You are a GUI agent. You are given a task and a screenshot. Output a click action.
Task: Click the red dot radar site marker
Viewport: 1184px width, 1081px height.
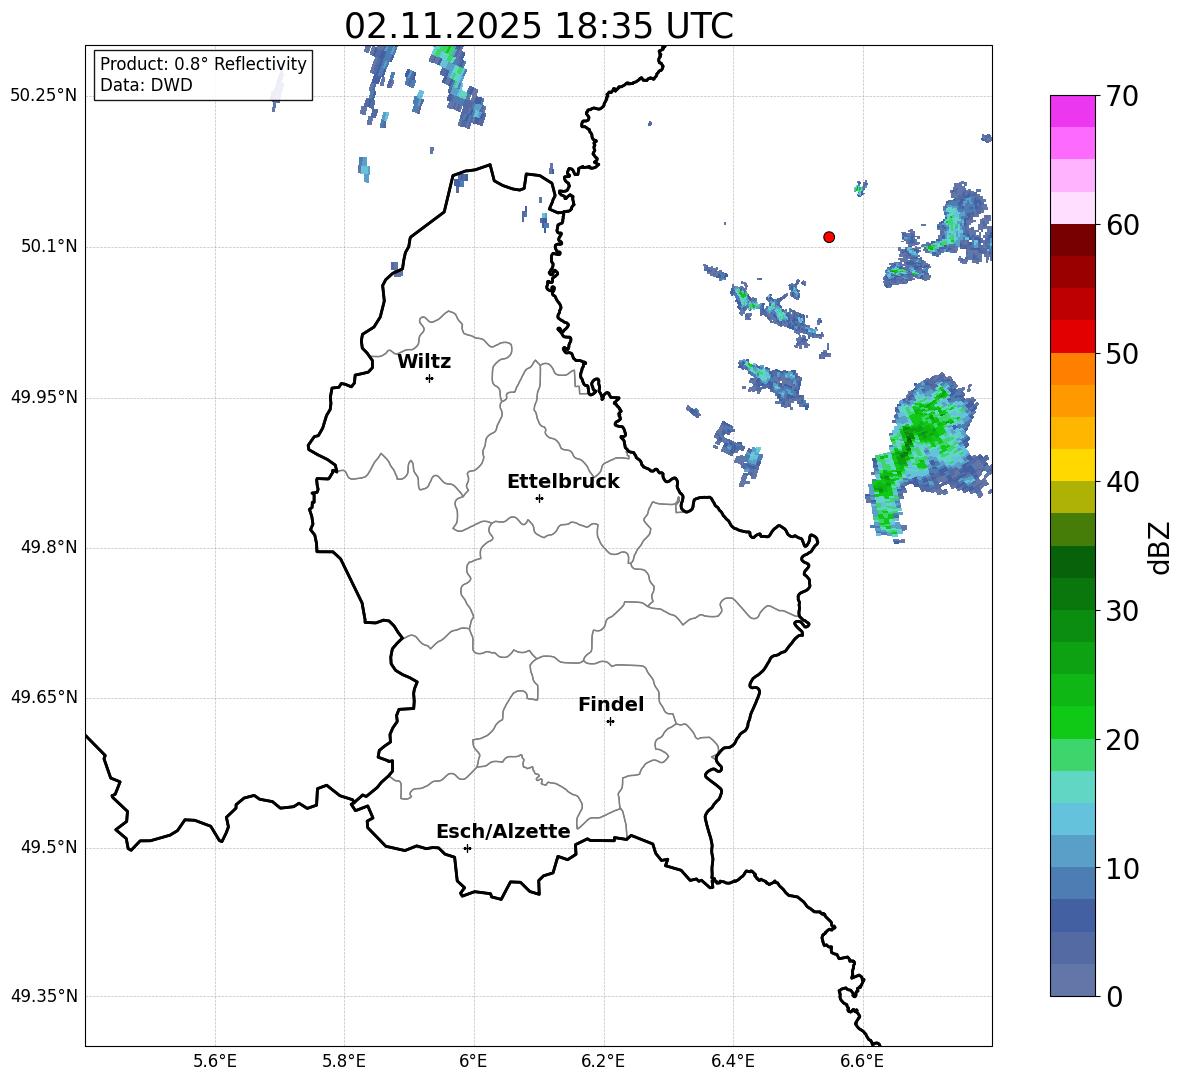829,237
